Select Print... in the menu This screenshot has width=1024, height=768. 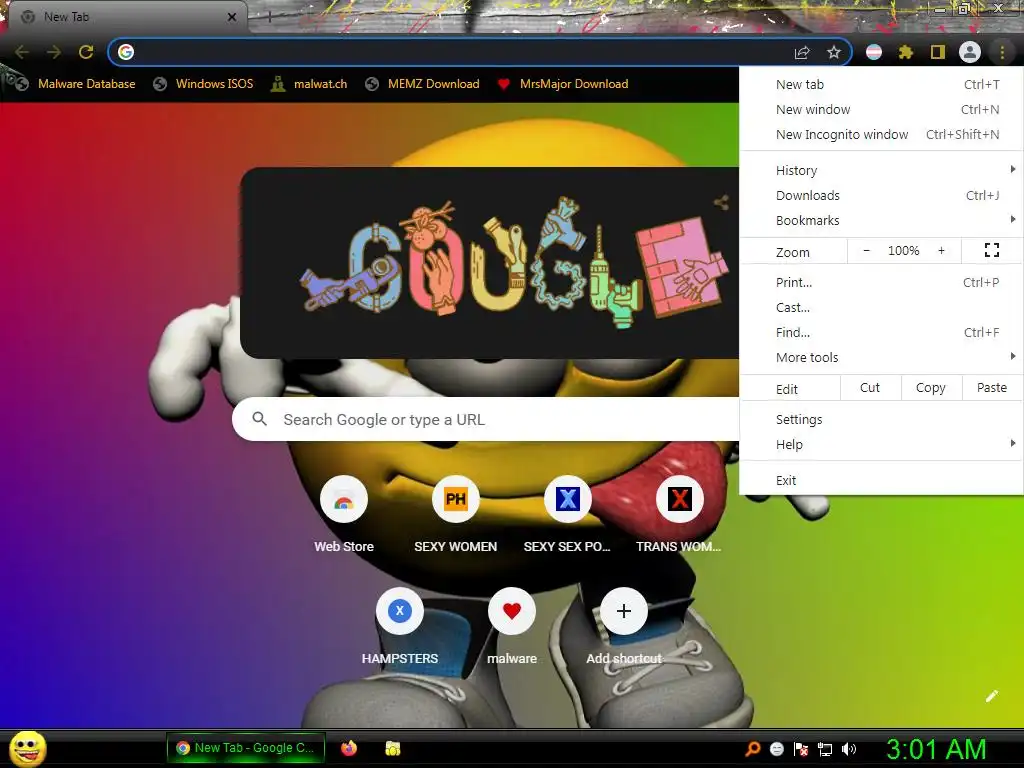coord(881,283)
